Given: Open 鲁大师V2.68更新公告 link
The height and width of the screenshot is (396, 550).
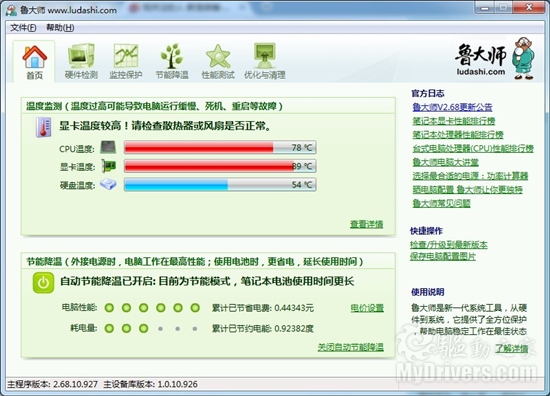Looking at the screenshot, I should pyautogui.click(x=452, y=107).
